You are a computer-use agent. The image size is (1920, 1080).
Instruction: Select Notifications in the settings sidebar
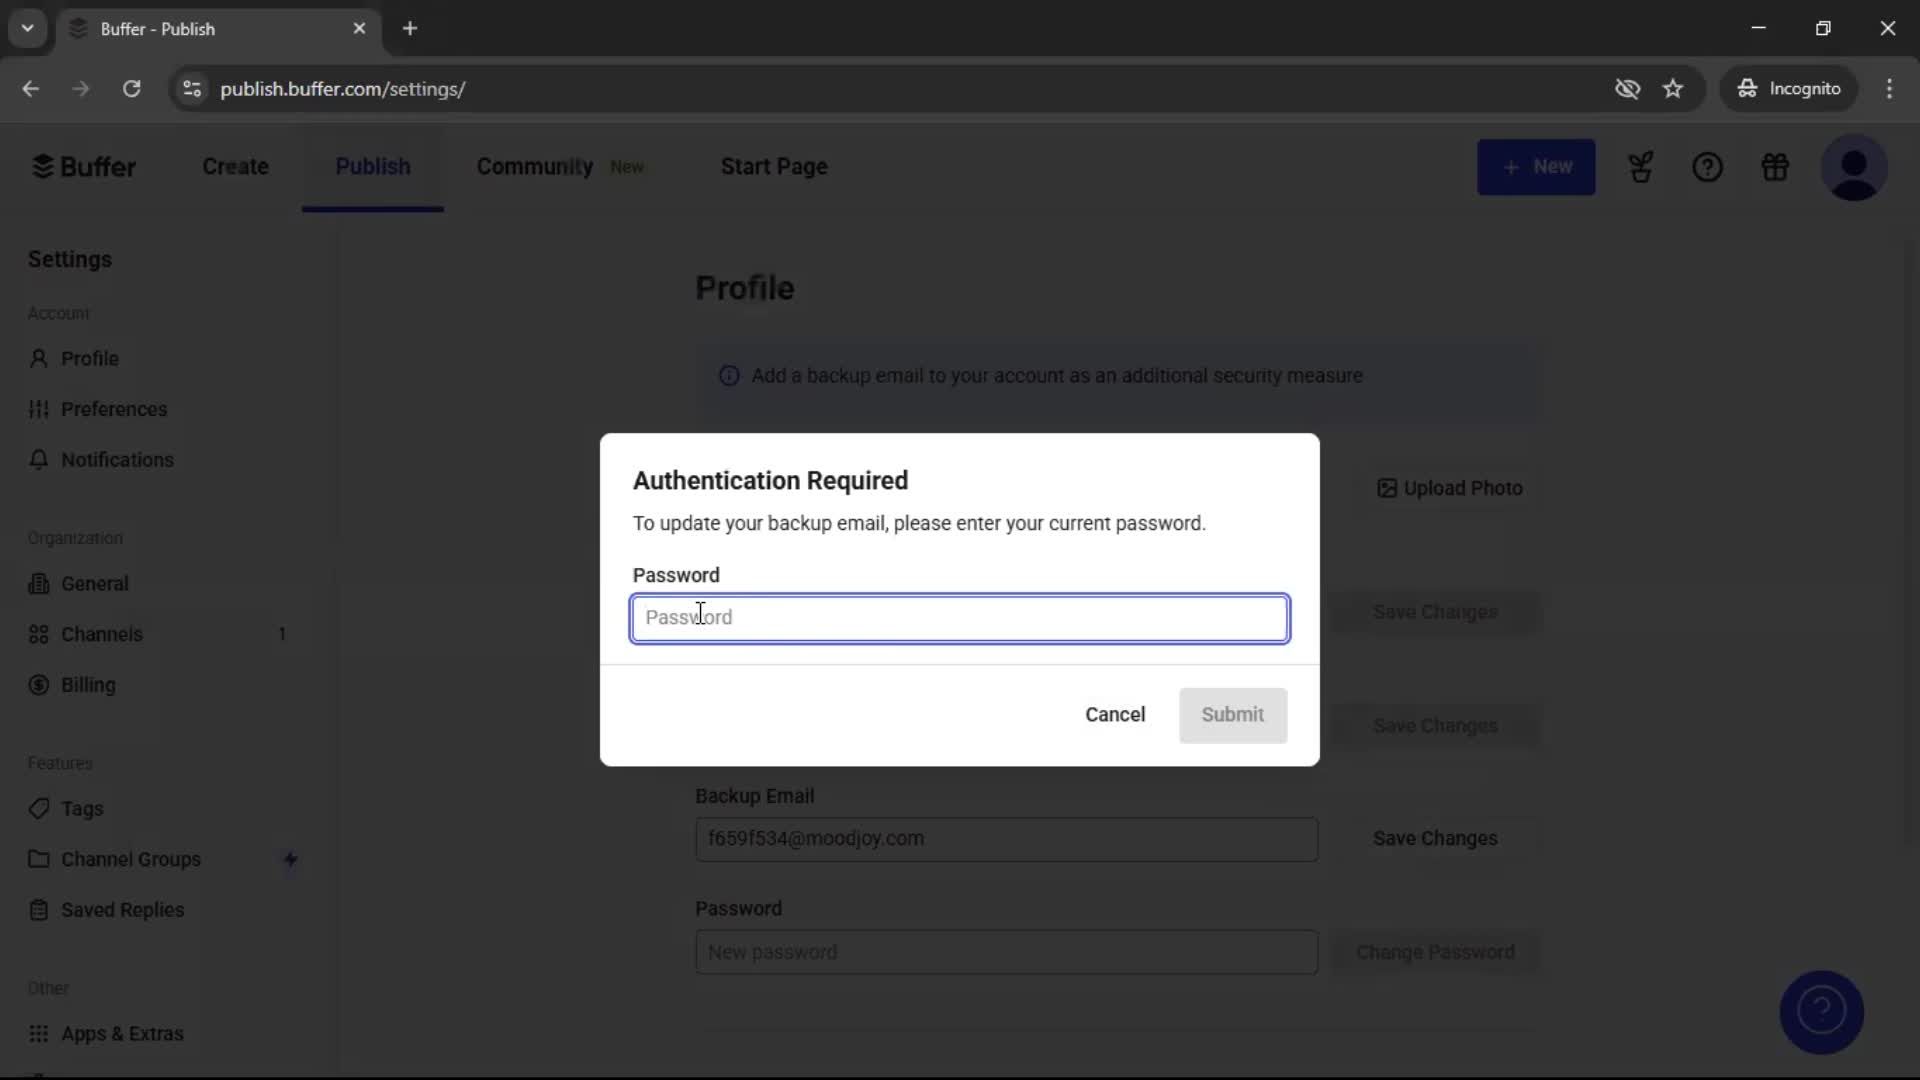(117, 460)
